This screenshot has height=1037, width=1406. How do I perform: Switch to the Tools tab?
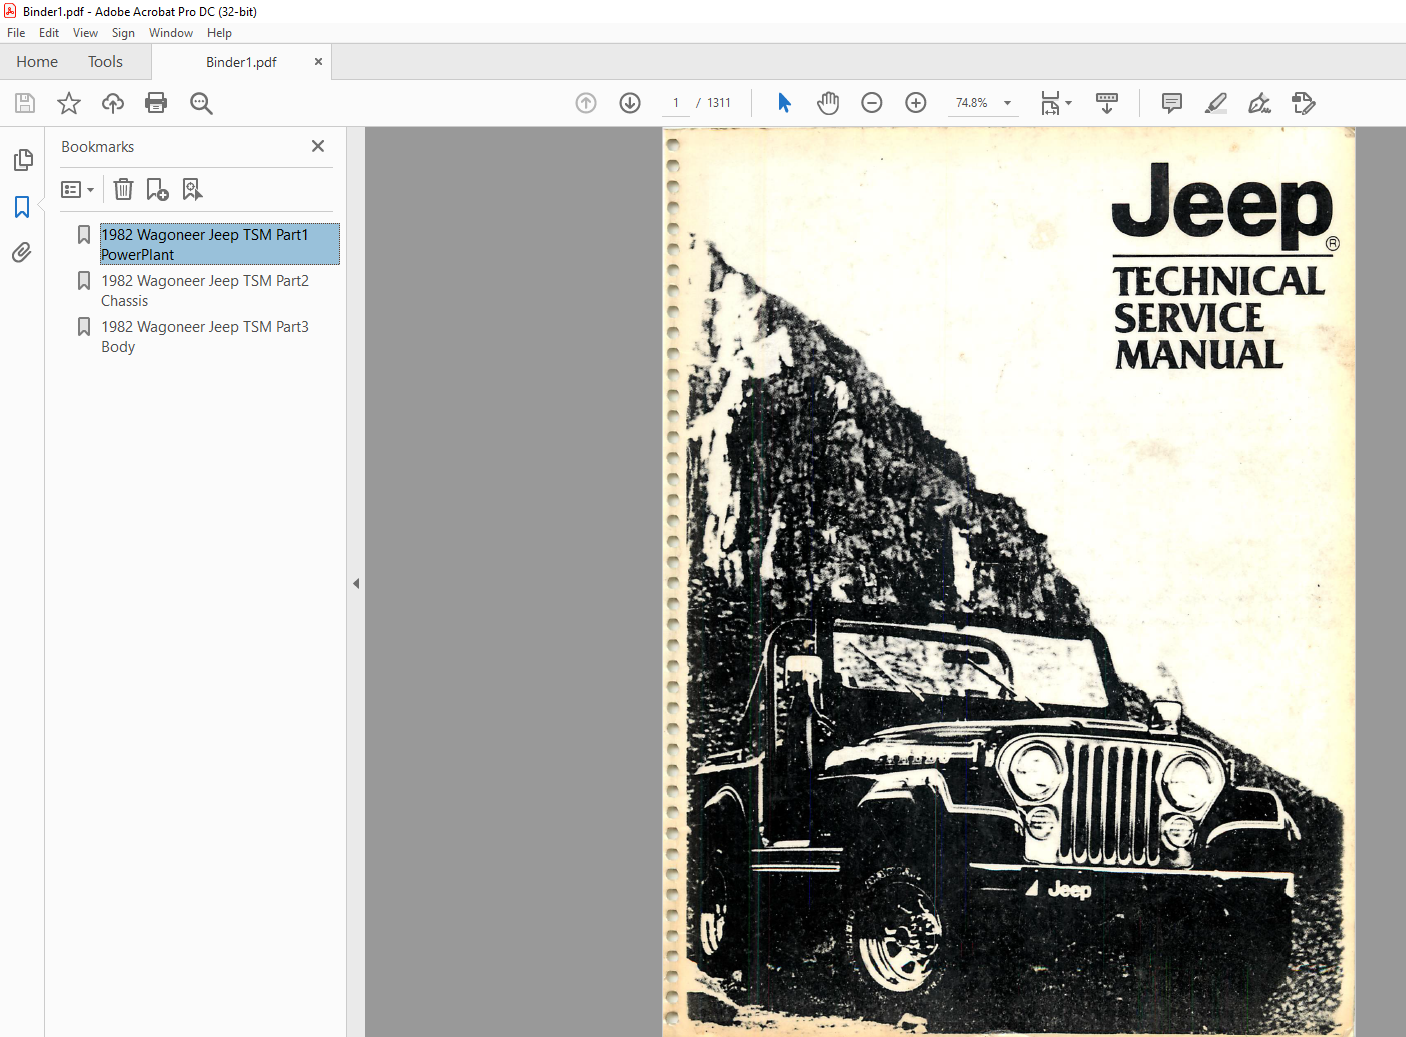click(x=105, y=62)
